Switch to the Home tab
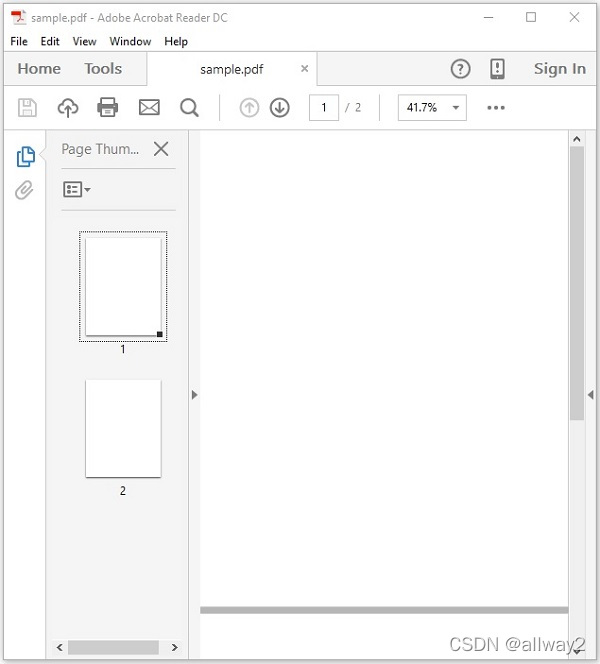The height and width of the screenshot is (664, 600). pyautogui.click(x=39, y=69)
